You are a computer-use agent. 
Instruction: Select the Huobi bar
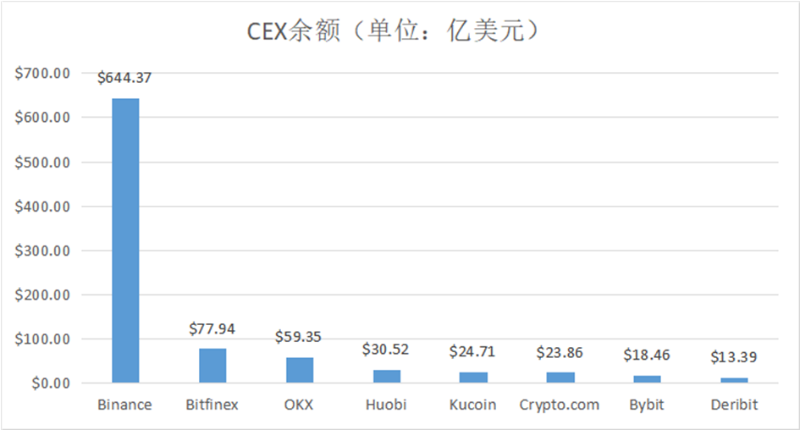click(387, 376)
